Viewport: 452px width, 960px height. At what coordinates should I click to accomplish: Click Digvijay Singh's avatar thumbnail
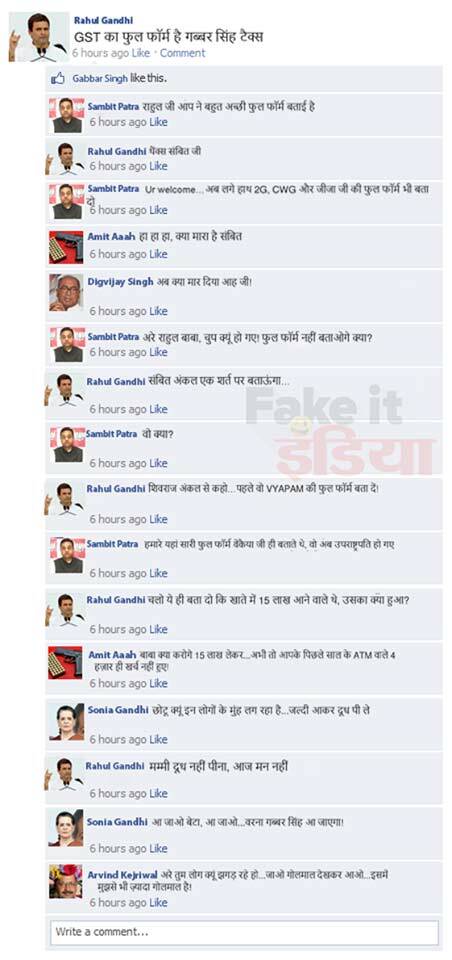click(x=66, y=293)
